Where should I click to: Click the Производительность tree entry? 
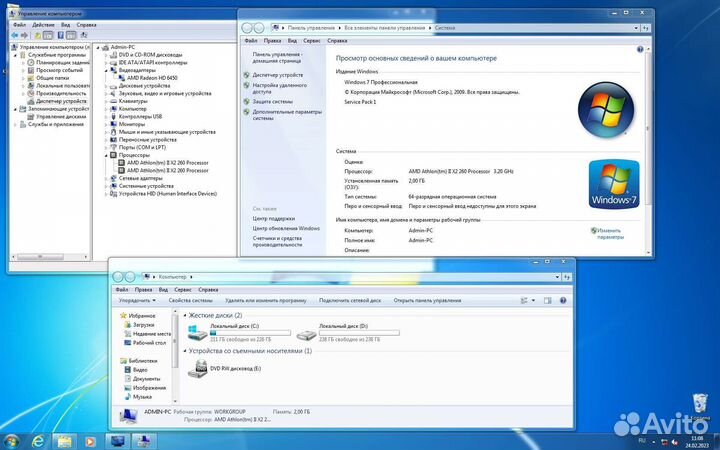coord(61,93)
